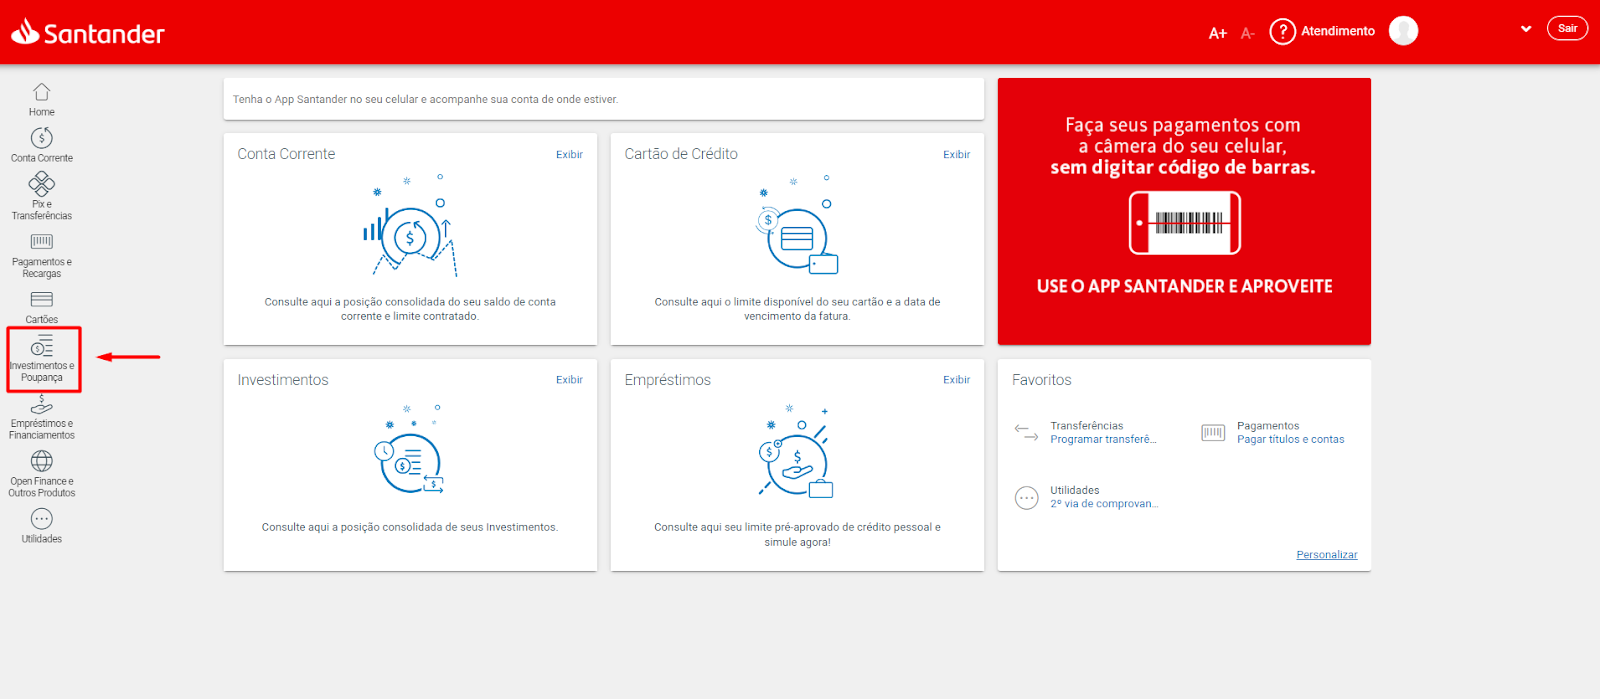Click the Cartão de Crédito card title
The height and width of the screenshot is (699, 1600).
[x=681, y=154]
